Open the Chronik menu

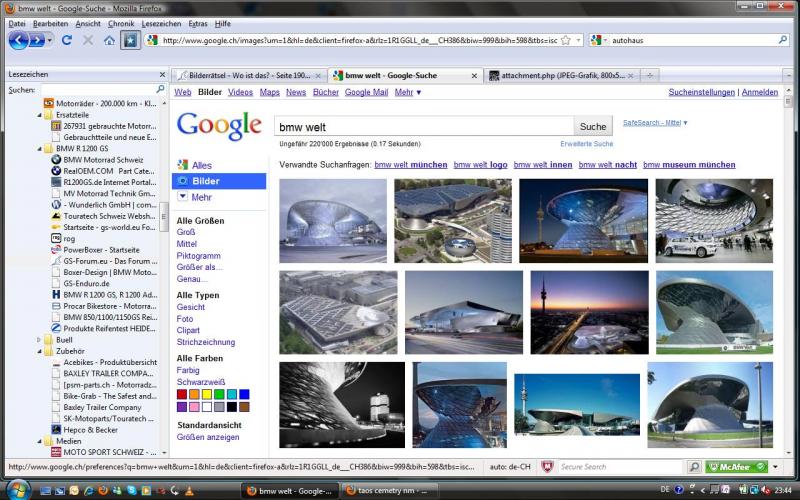click(121, 23)
